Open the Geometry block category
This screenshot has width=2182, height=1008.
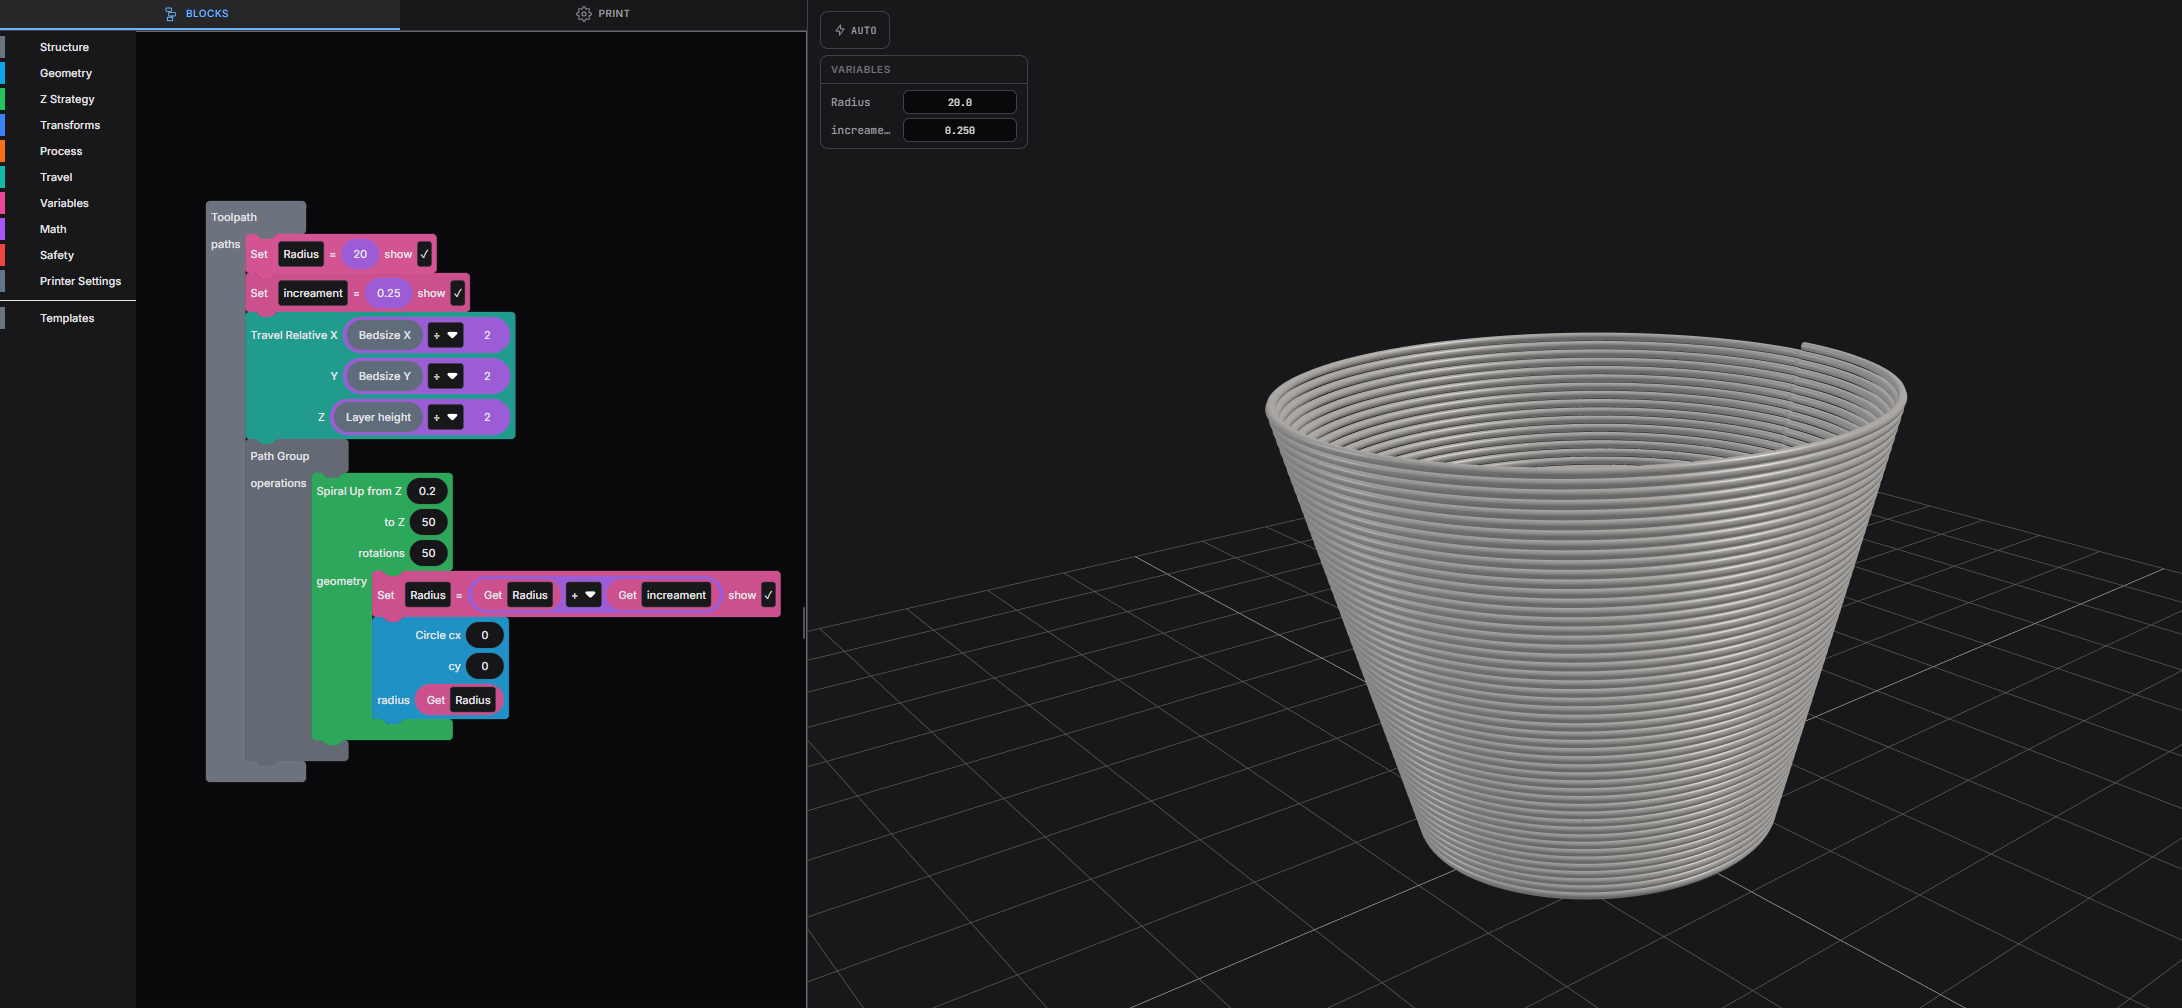tap(65, 73)
